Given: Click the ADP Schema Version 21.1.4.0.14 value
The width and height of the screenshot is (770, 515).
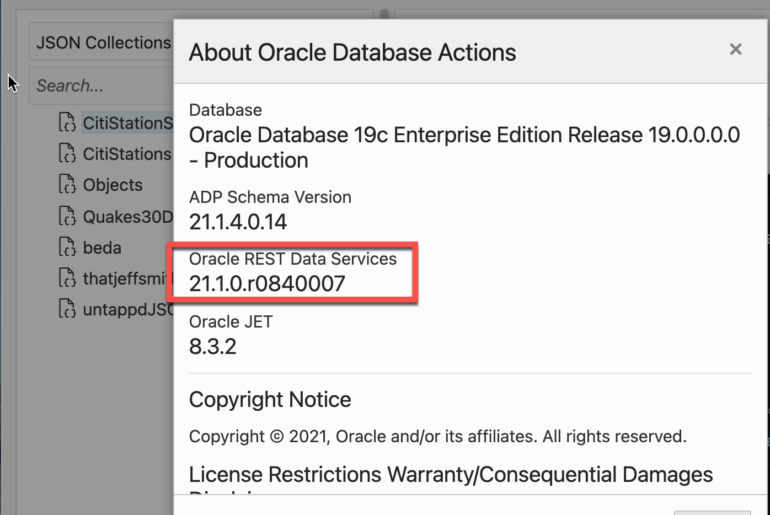Looking at the screenshot, I should tap(238, 222).
